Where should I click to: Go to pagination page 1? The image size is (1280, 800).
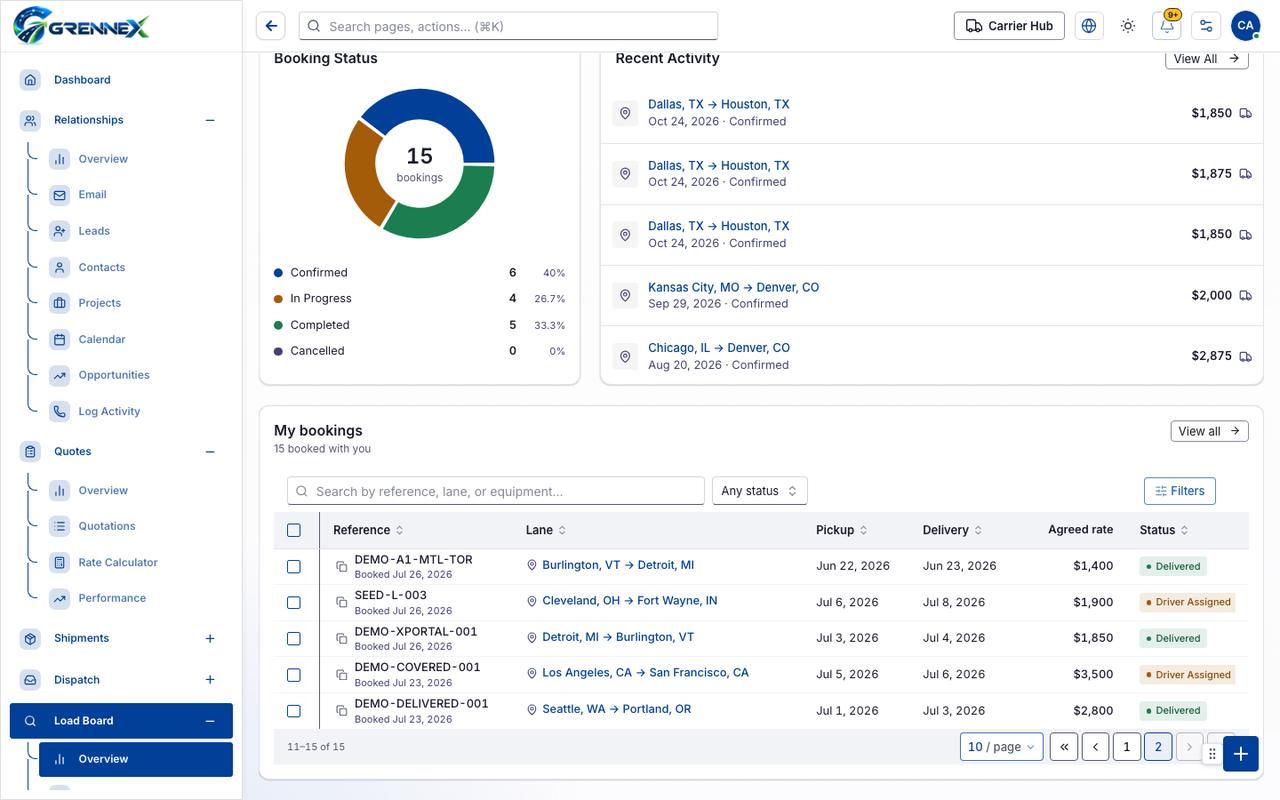1127,747
